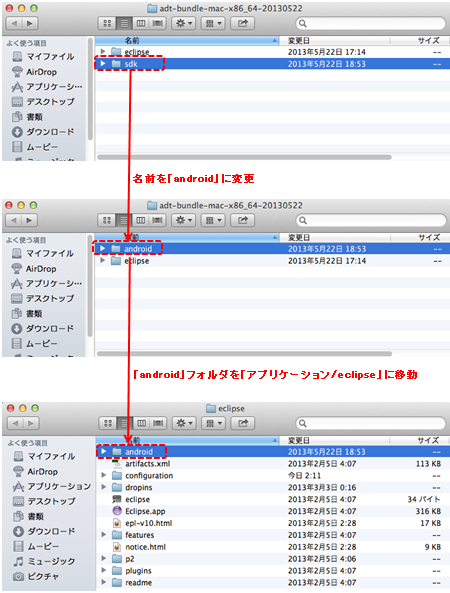Expand android folder in middle window

(x=103, y=248)
